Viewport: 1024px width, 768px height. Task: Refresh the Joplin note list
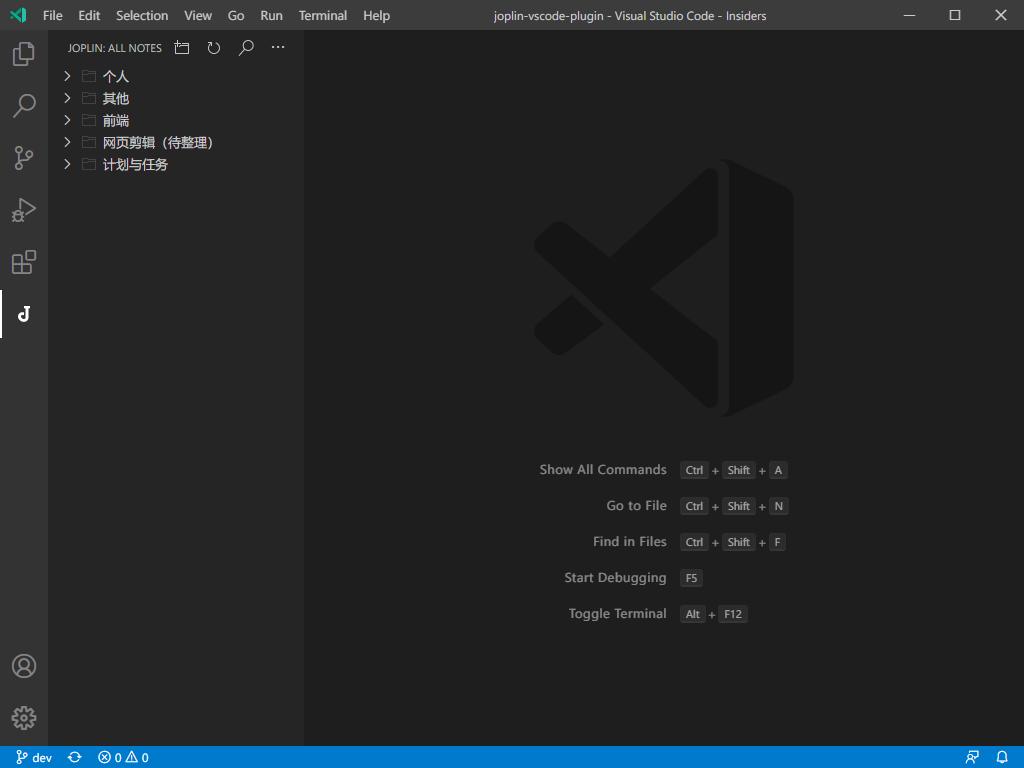pos(213,47)
